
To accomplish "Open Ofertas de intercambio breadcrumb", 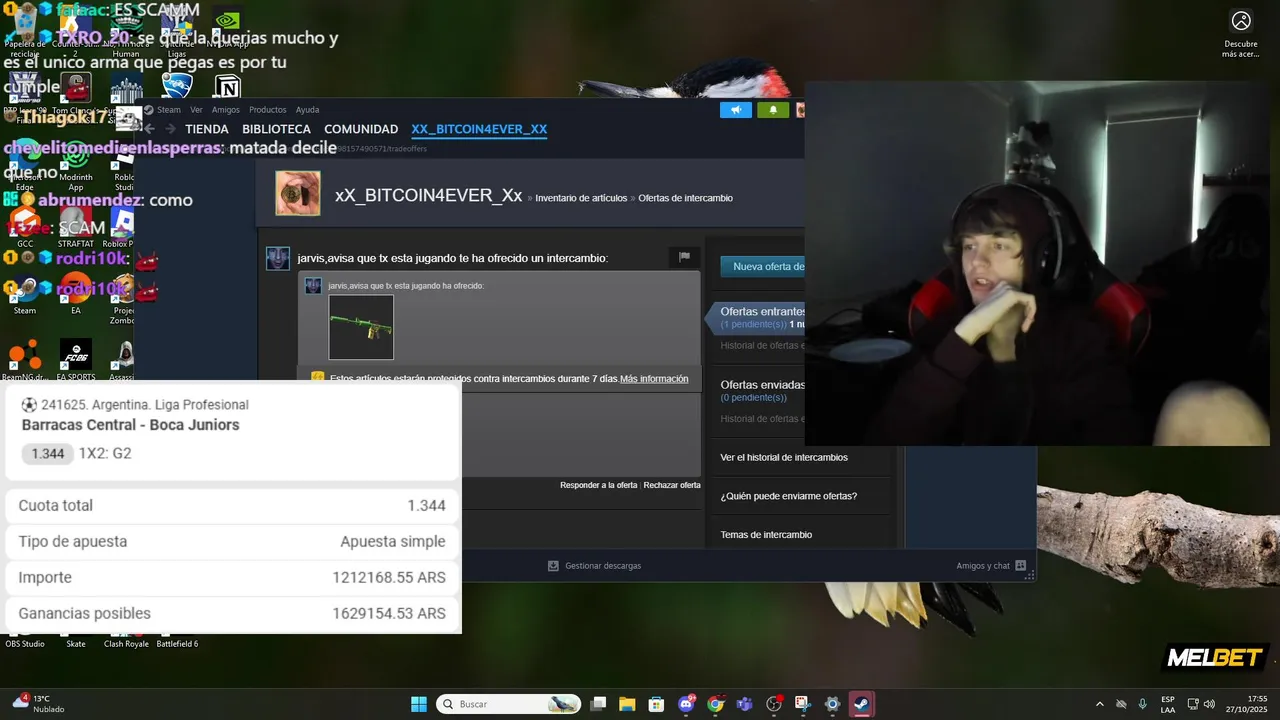I will [x=685, y=198].
